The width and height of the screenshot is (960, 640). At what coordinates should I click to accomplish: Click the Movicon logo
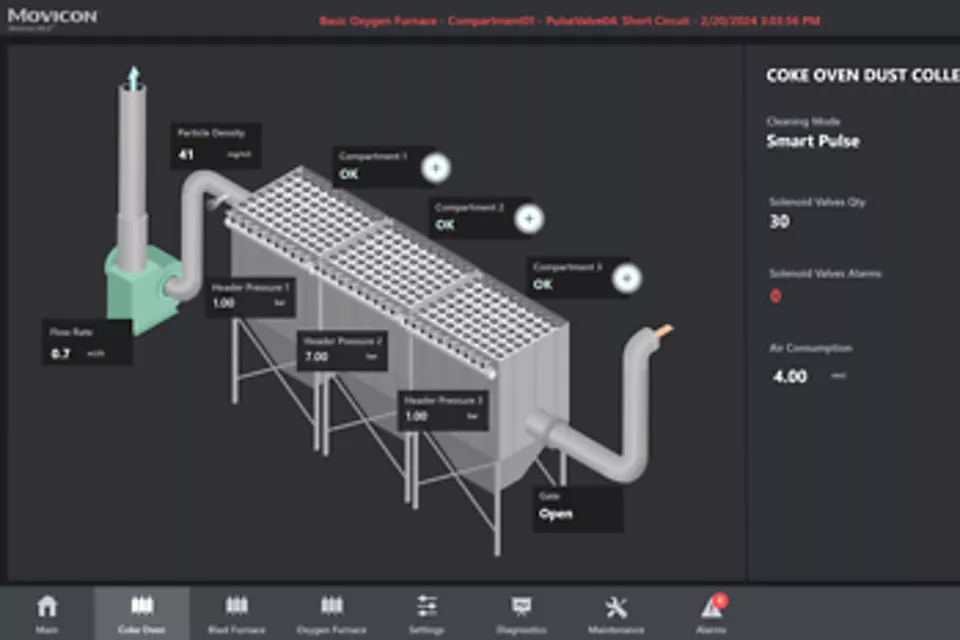(x=52, y=17)
